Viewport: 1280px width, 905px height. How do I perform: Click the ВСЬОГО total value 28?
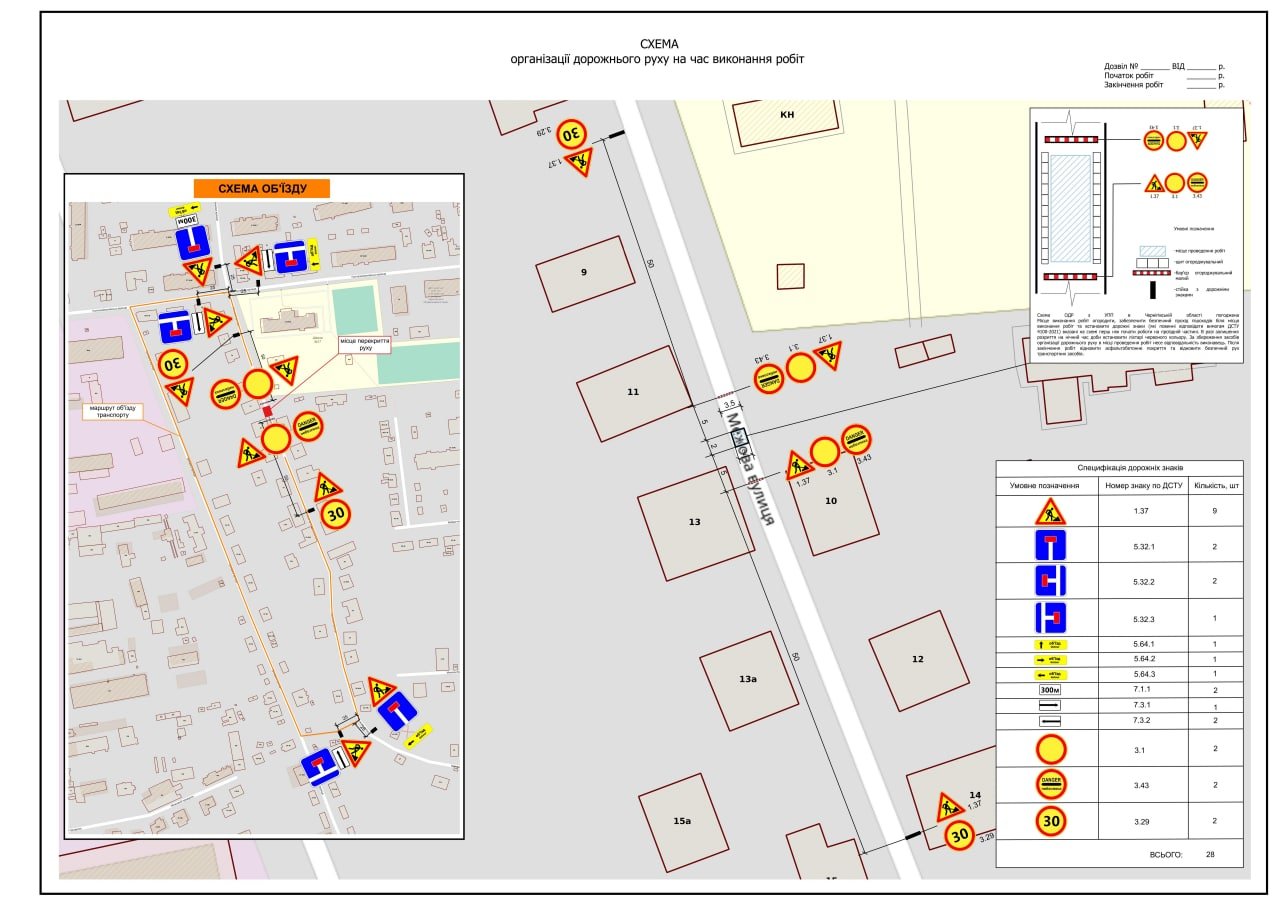1210,855
